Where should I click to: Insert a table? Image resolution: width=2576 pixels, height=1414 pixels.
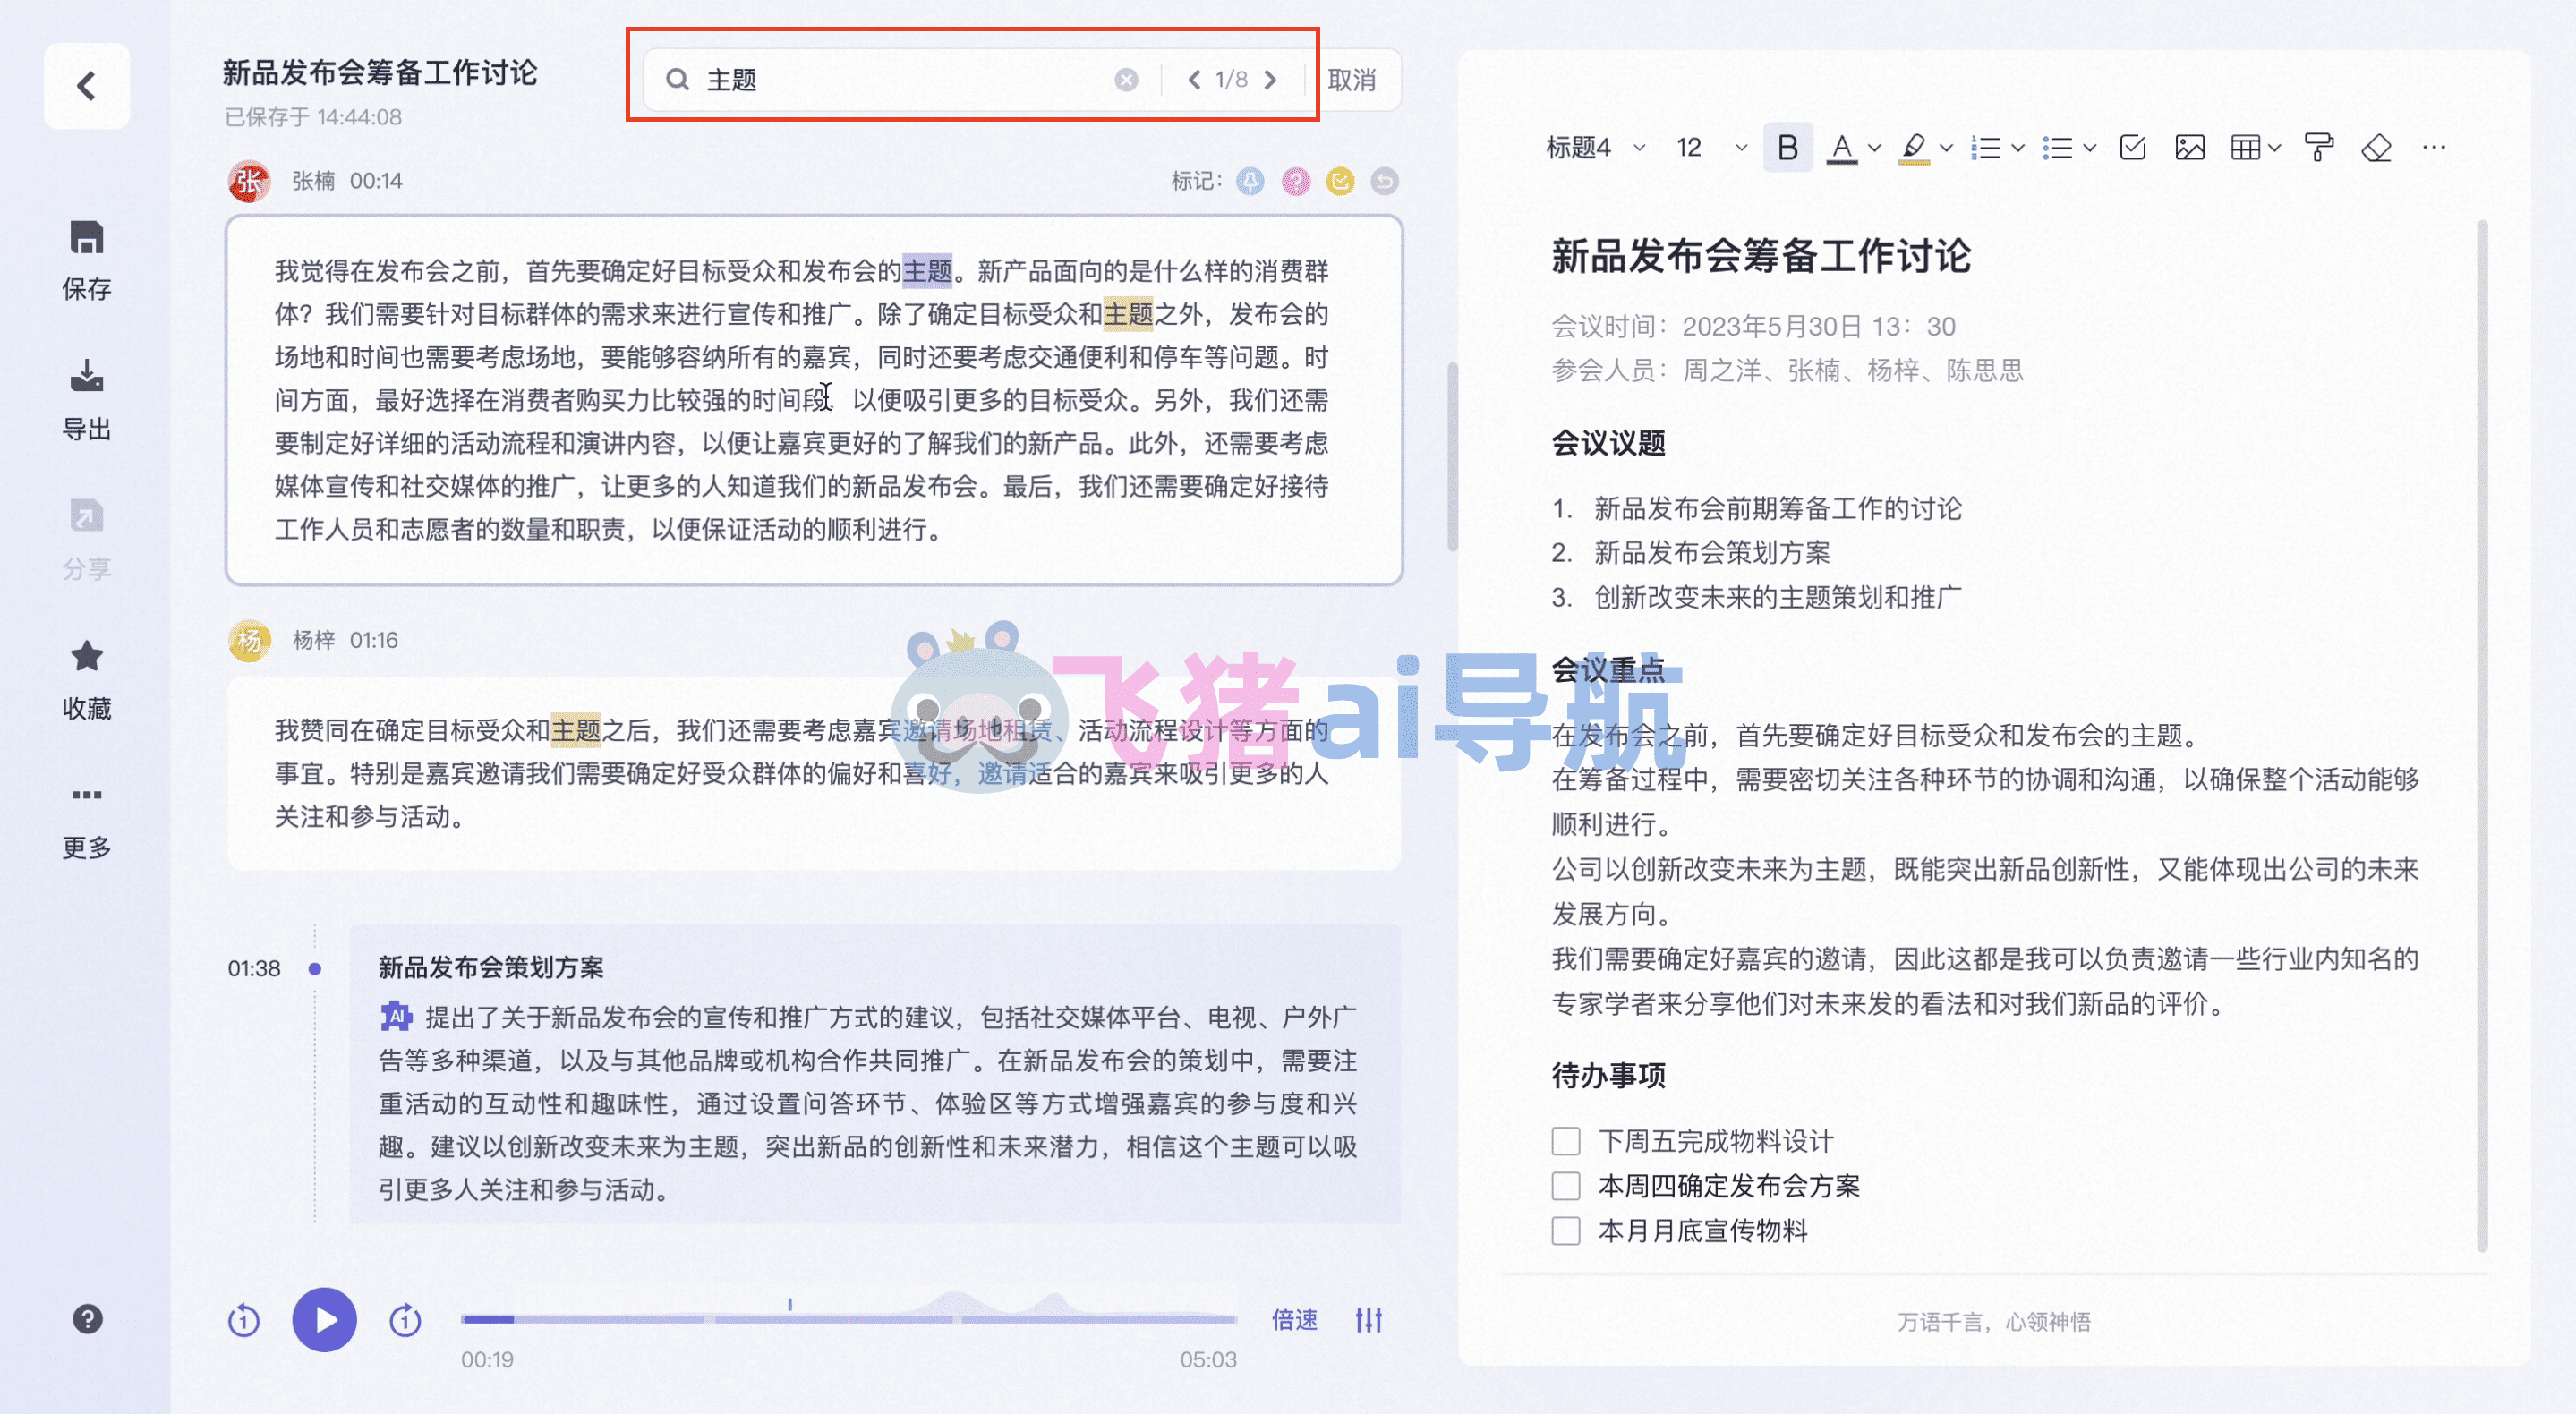pyautogui.click(x=2245, y=148)
